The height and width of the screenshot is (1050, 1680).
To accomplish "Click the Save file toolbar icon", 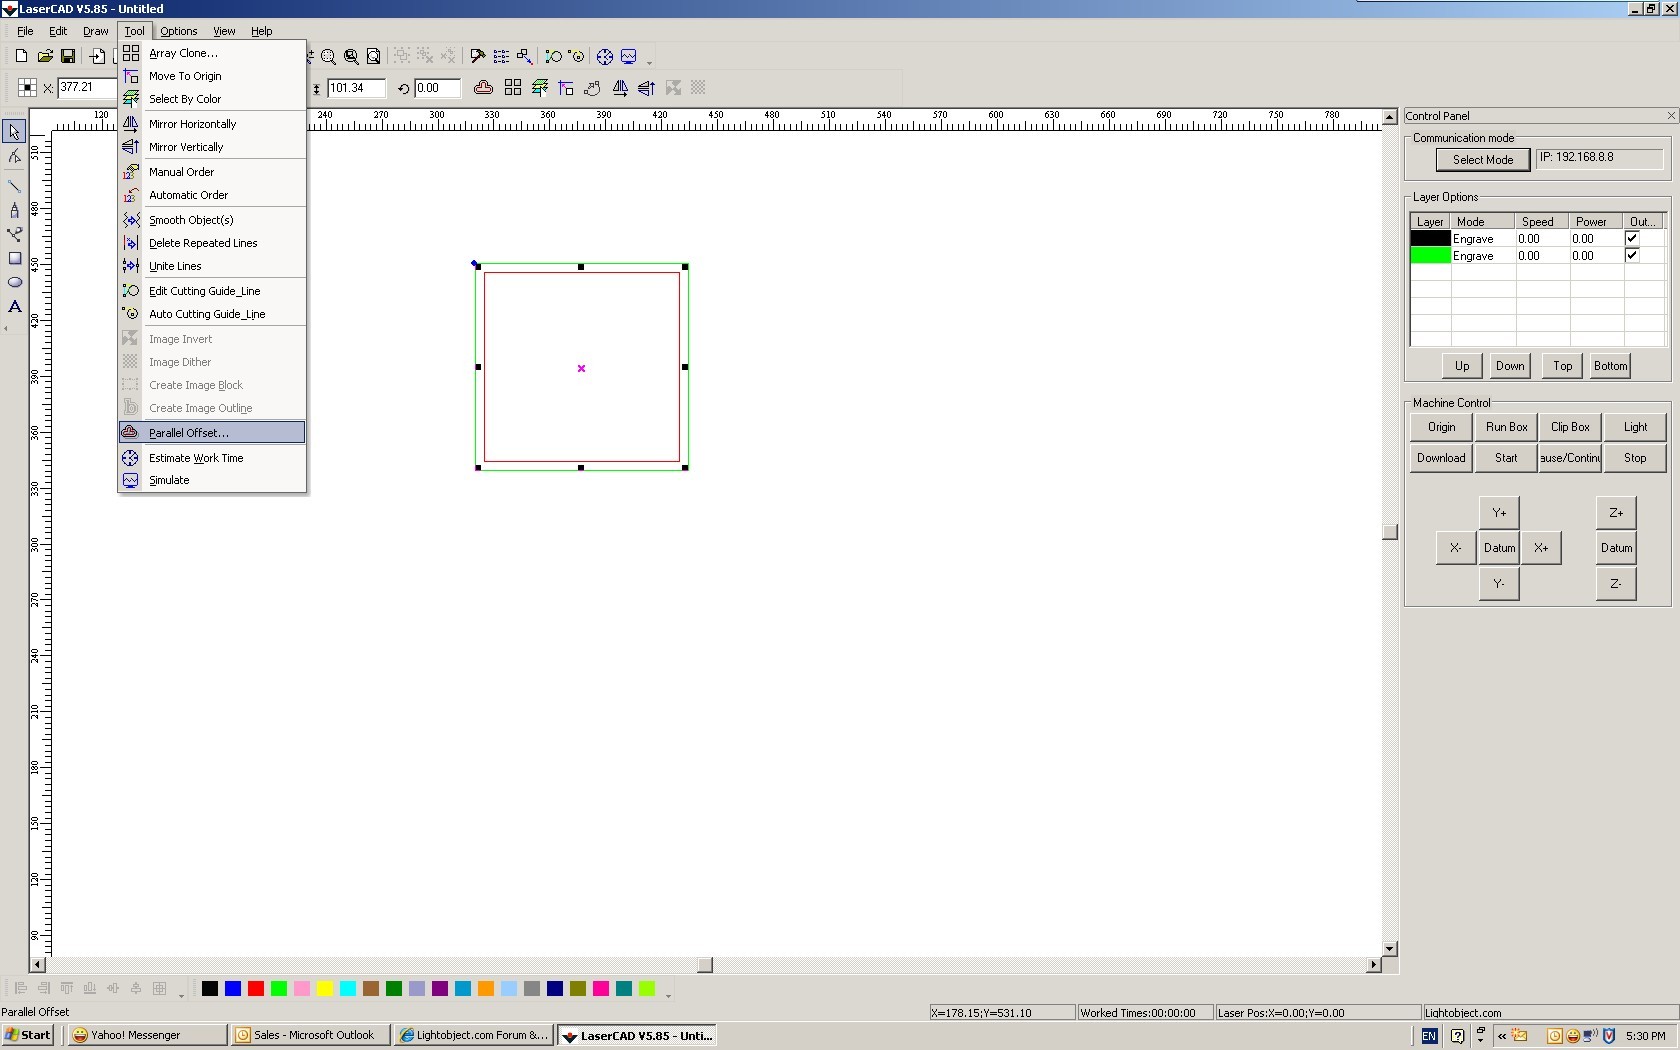I will click(68, 57).
